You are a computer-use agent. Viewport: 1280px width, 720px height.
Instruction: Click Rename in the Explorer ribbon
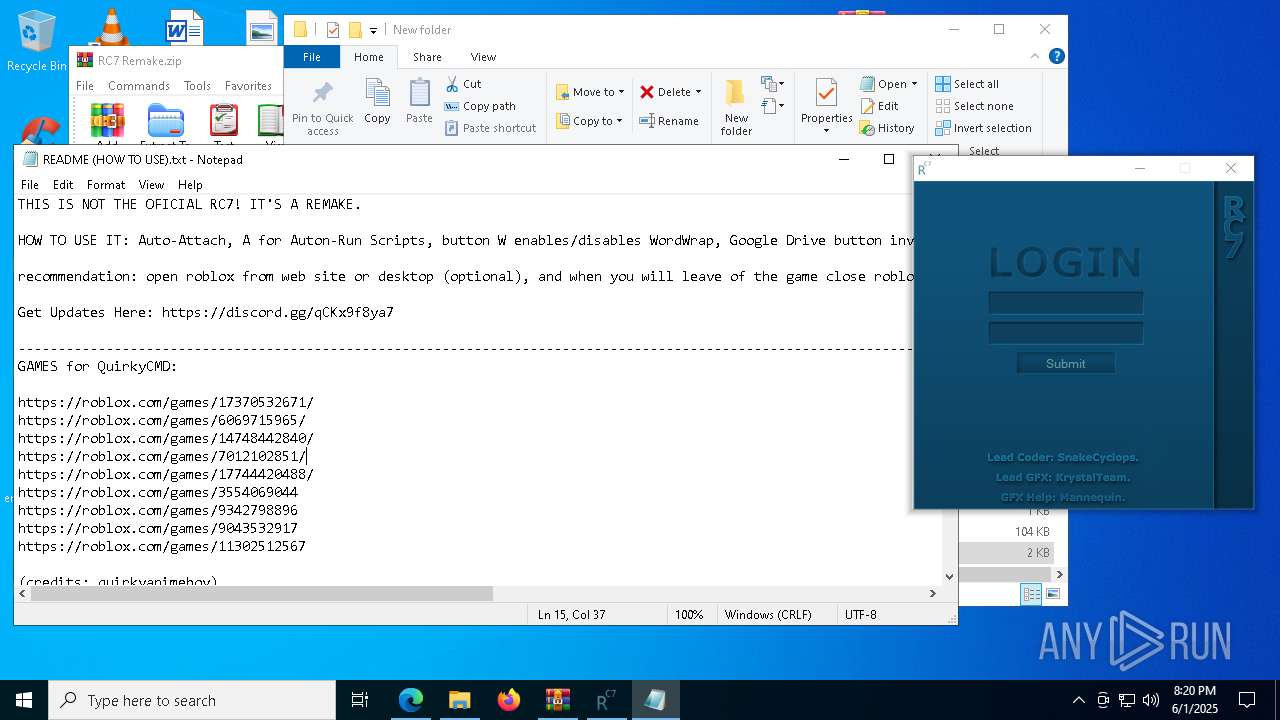pyautogui.click(x=669, y=121)
